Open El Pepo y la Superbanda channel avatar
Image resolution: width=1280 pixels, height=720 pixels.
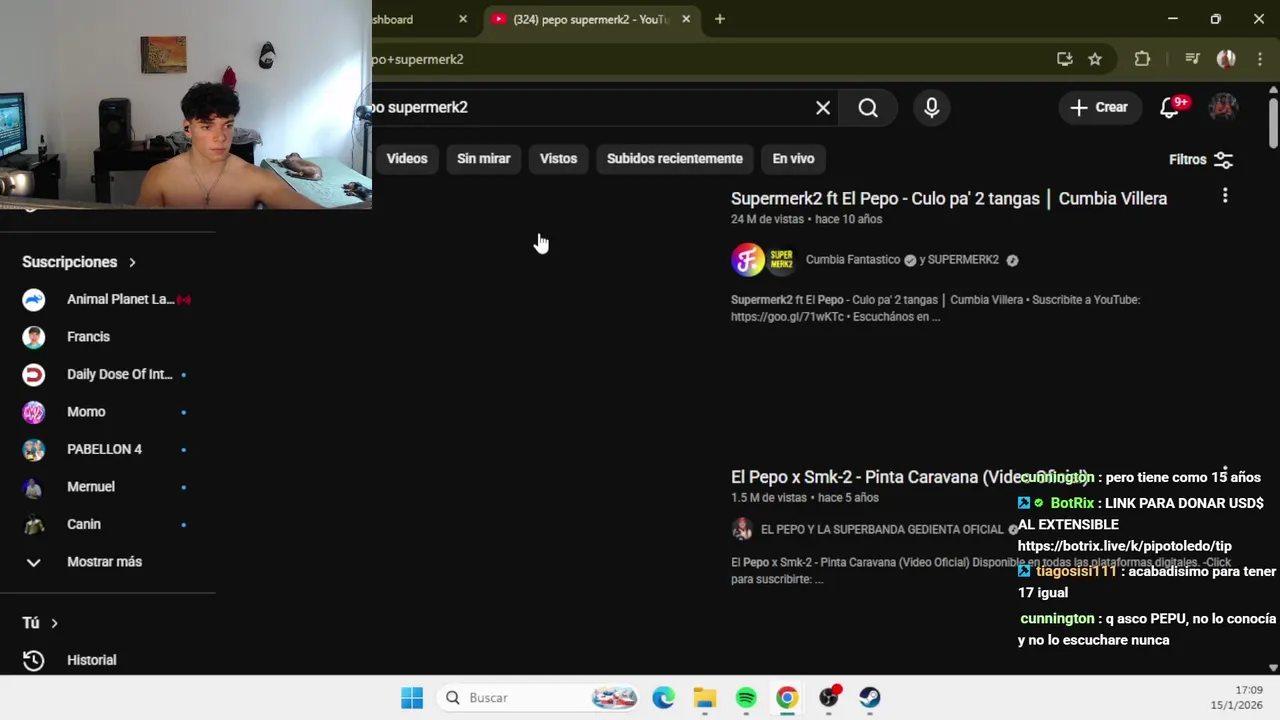coord(742,529)
